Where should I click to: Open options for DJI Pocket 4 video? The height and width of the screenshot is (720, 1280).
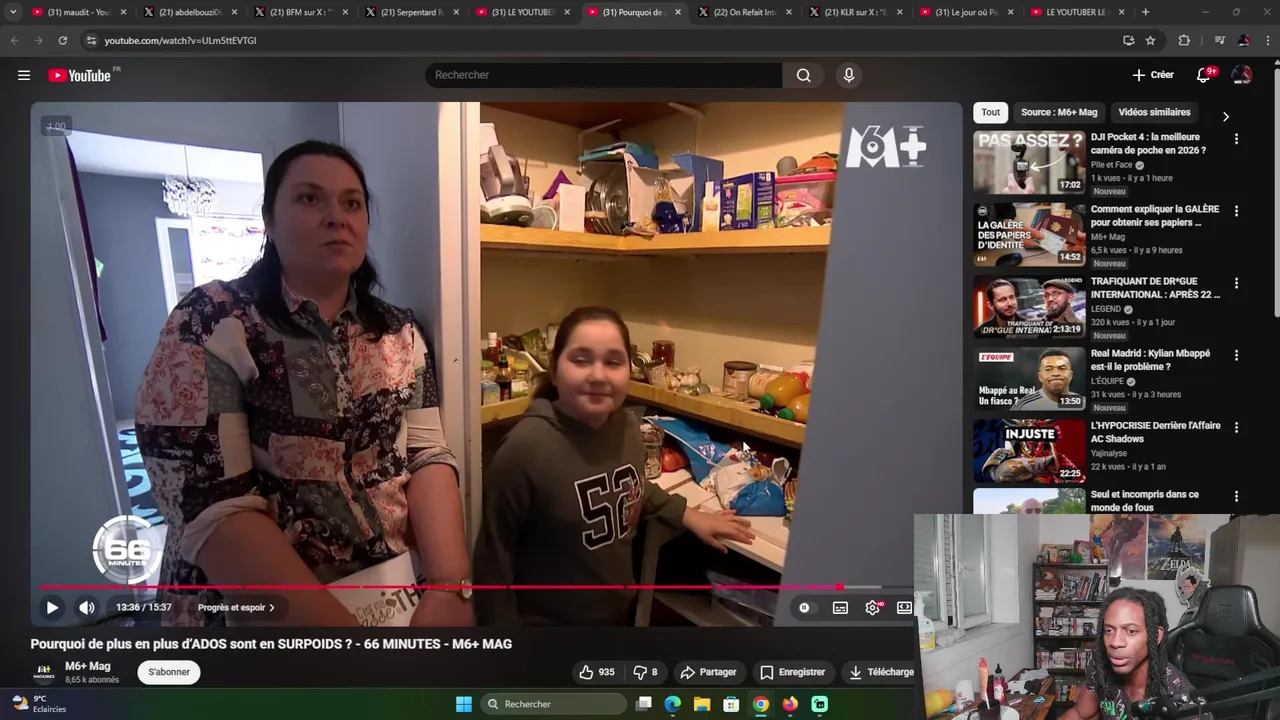click(x=1236, y=139)
